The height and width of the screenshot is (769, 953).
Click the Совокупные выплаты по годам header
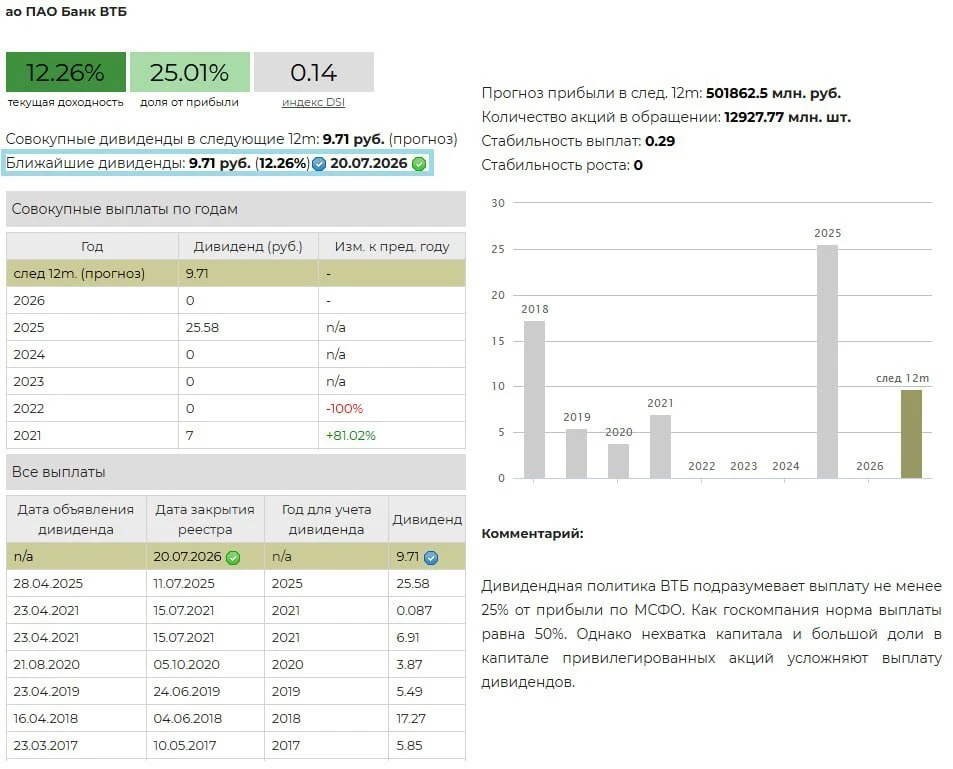[x=236, y=209]
